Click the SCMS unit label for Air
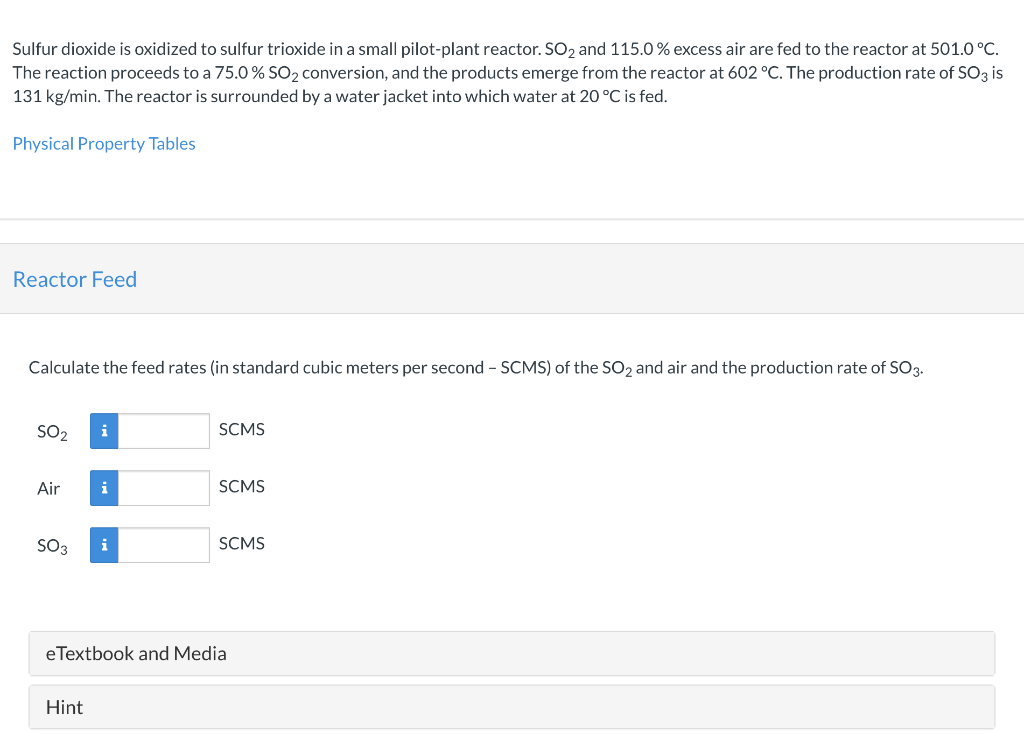 point(241,486)
